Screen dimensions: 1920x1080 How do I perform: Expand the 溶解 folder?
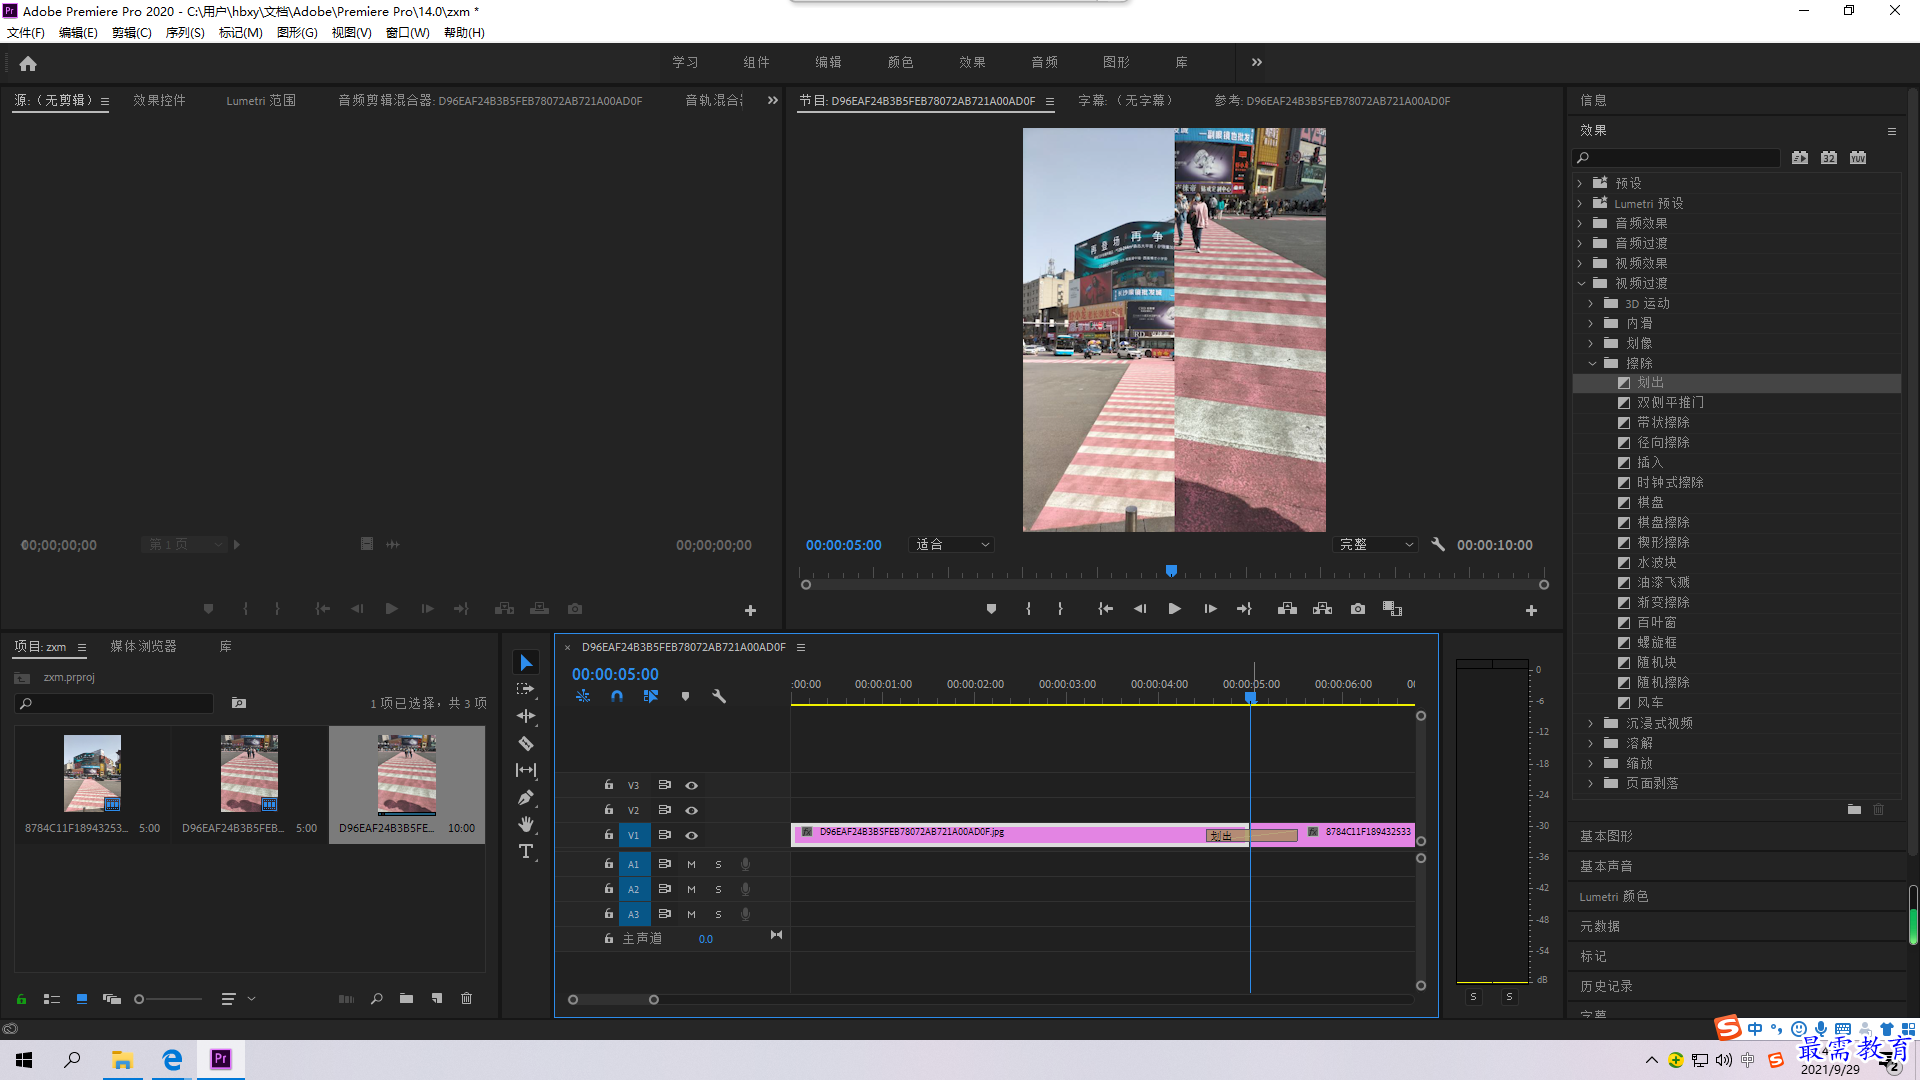[1591, 743]
